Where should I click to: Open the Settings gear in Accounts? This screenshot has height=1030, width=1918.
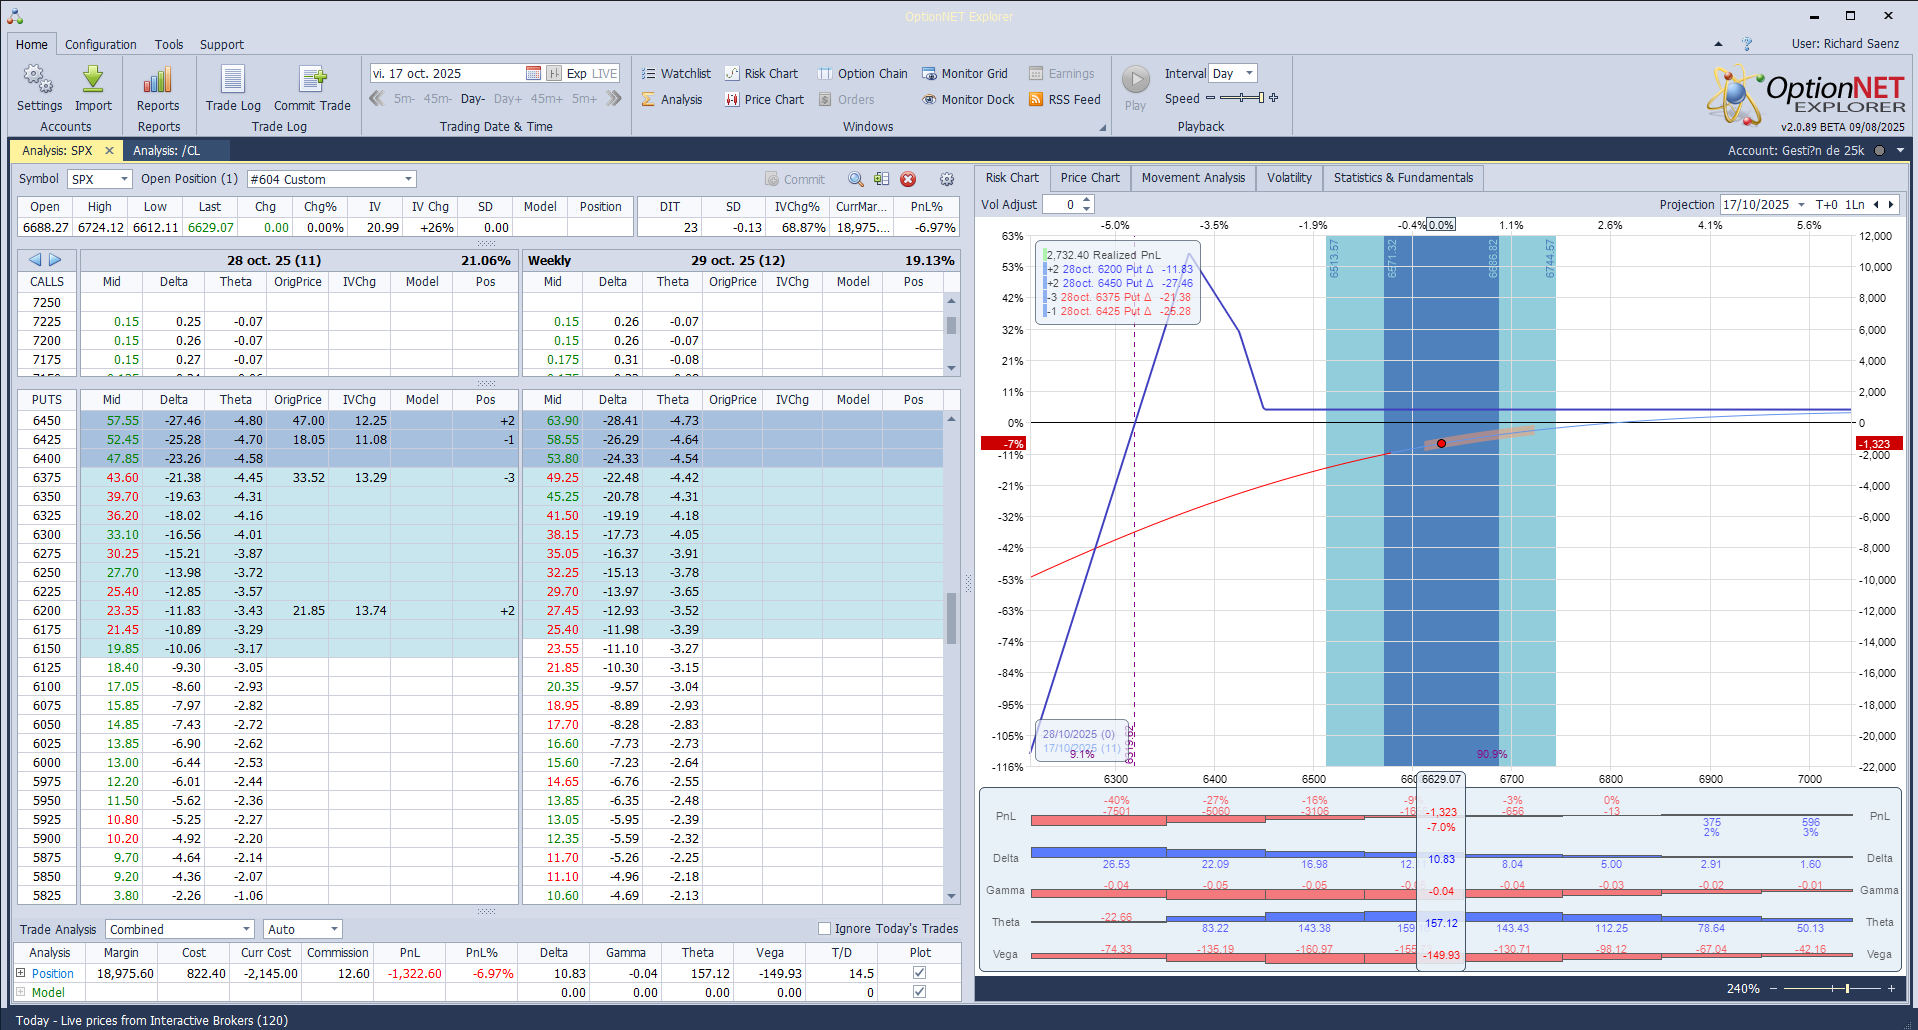click(x=39, y=88)
